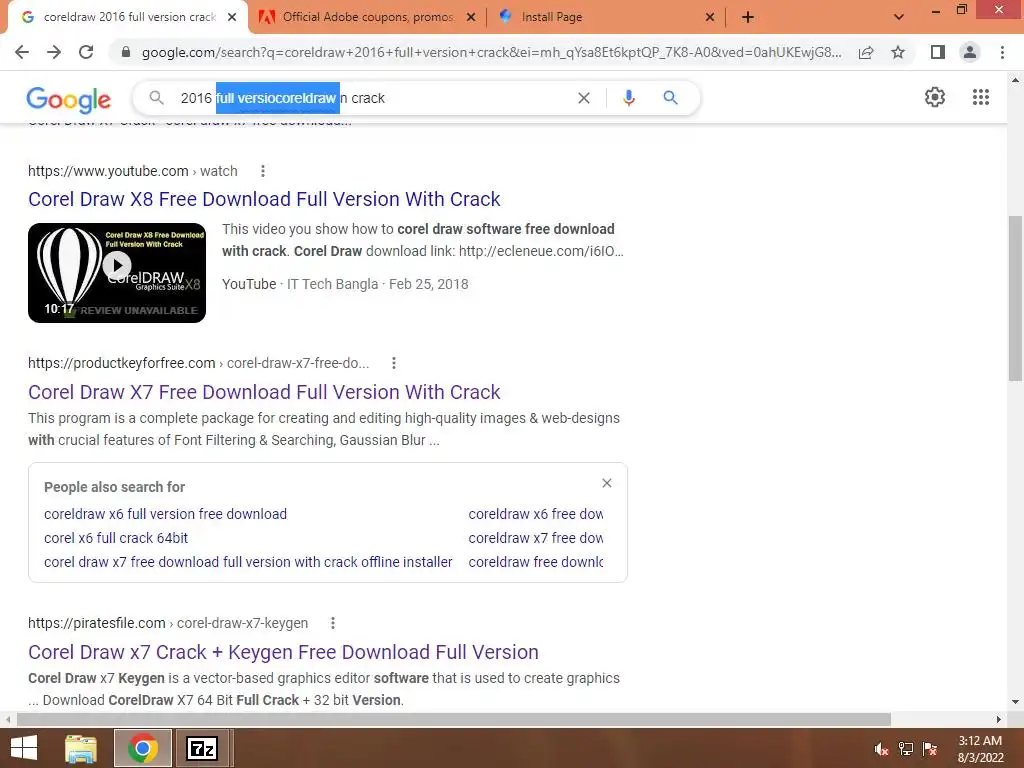Screen dimensions: 1024x768
Task: Close People also search for box
Action: (607, 483)
